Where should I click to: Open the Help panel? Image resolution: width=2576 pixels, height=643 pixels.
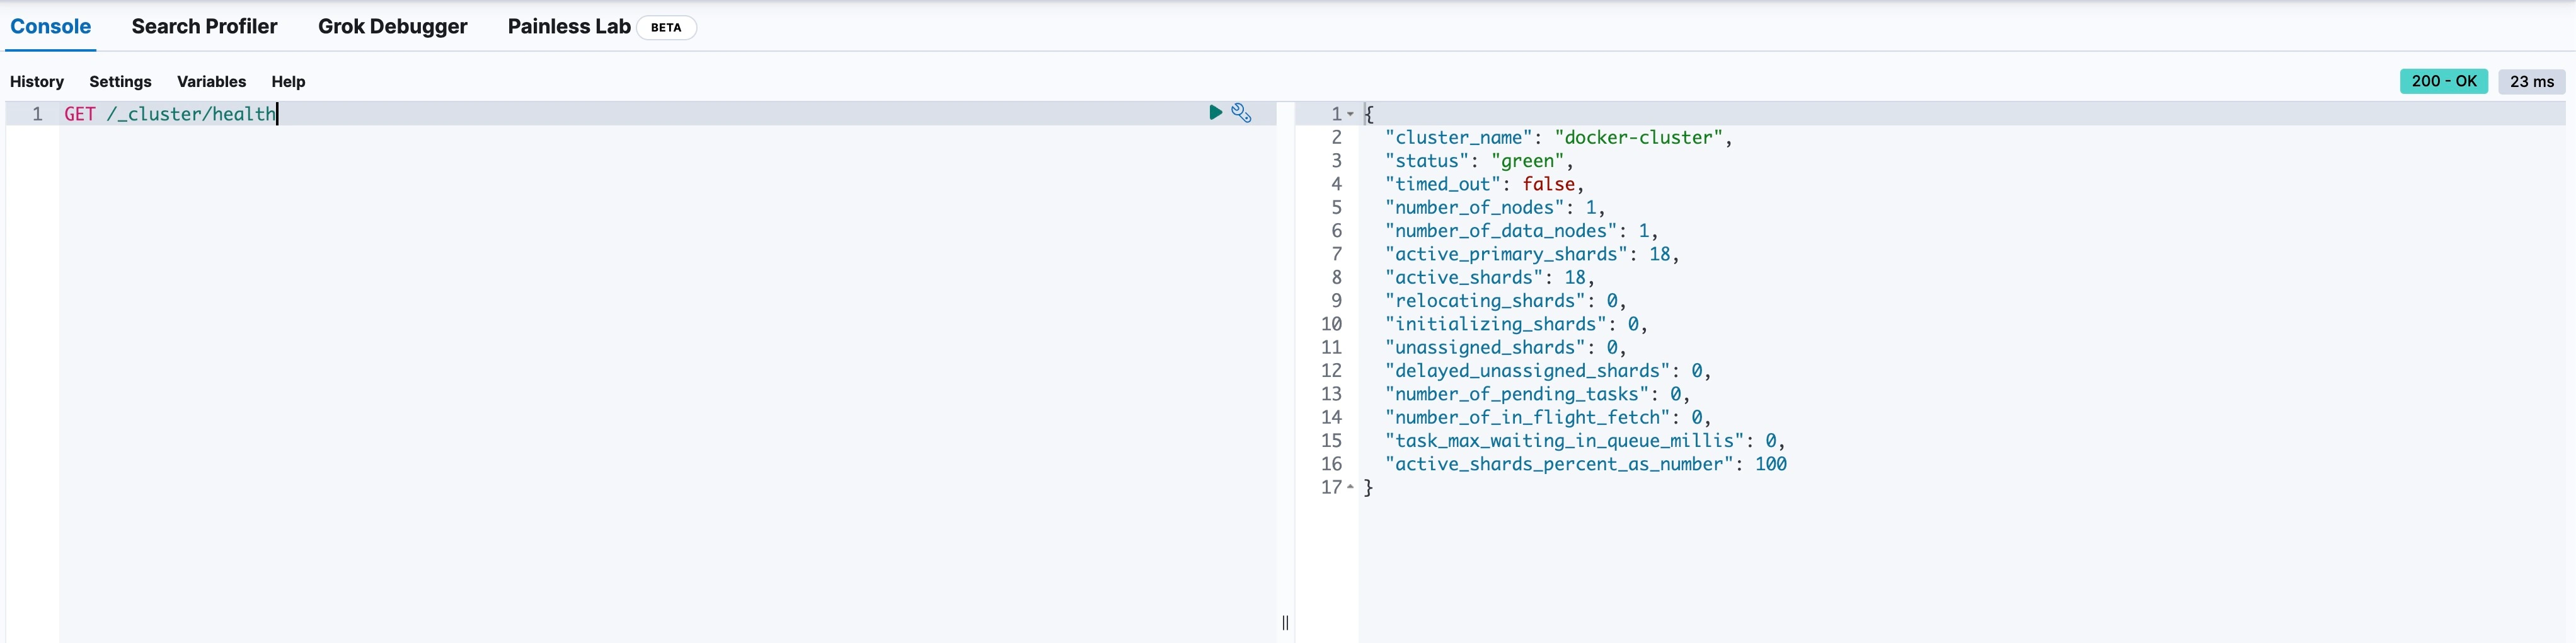click(288, 82)
